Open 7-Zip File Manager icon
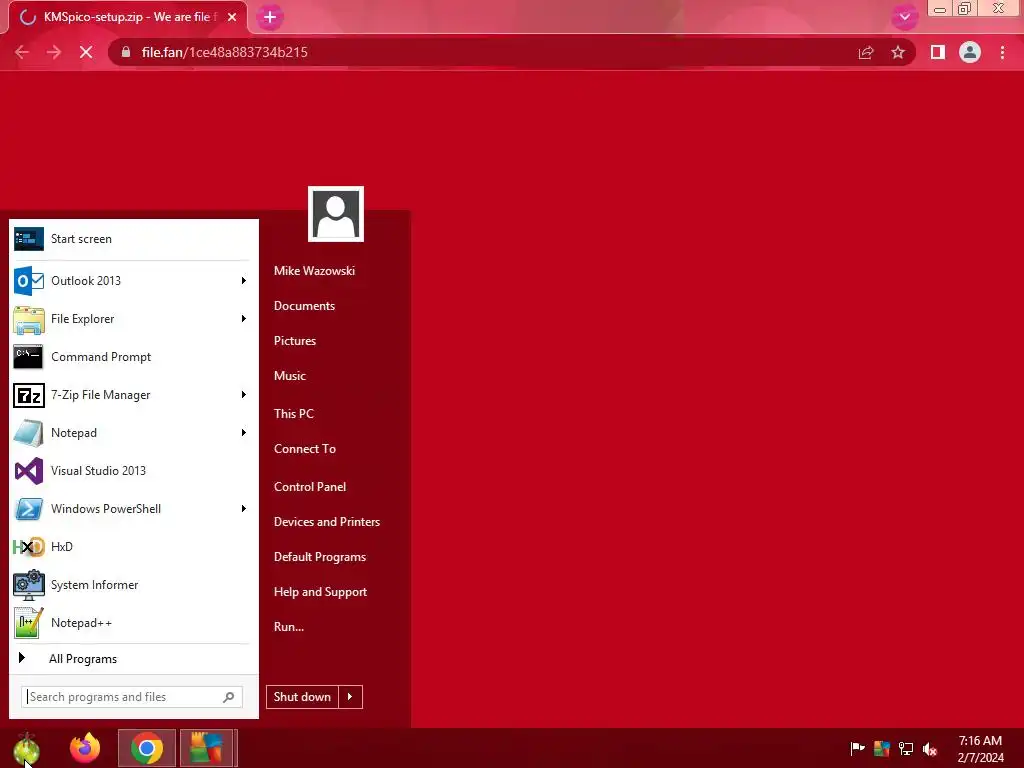The height and width of the screenshot is (768, 1024). [x=29, y=395]
